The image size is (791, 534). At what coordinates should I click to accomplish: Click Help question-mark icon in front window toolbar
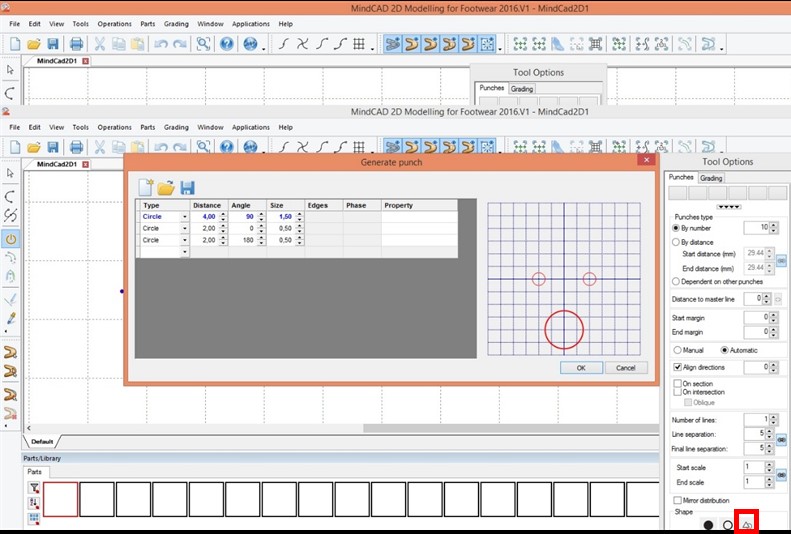(x=227, y=147)
